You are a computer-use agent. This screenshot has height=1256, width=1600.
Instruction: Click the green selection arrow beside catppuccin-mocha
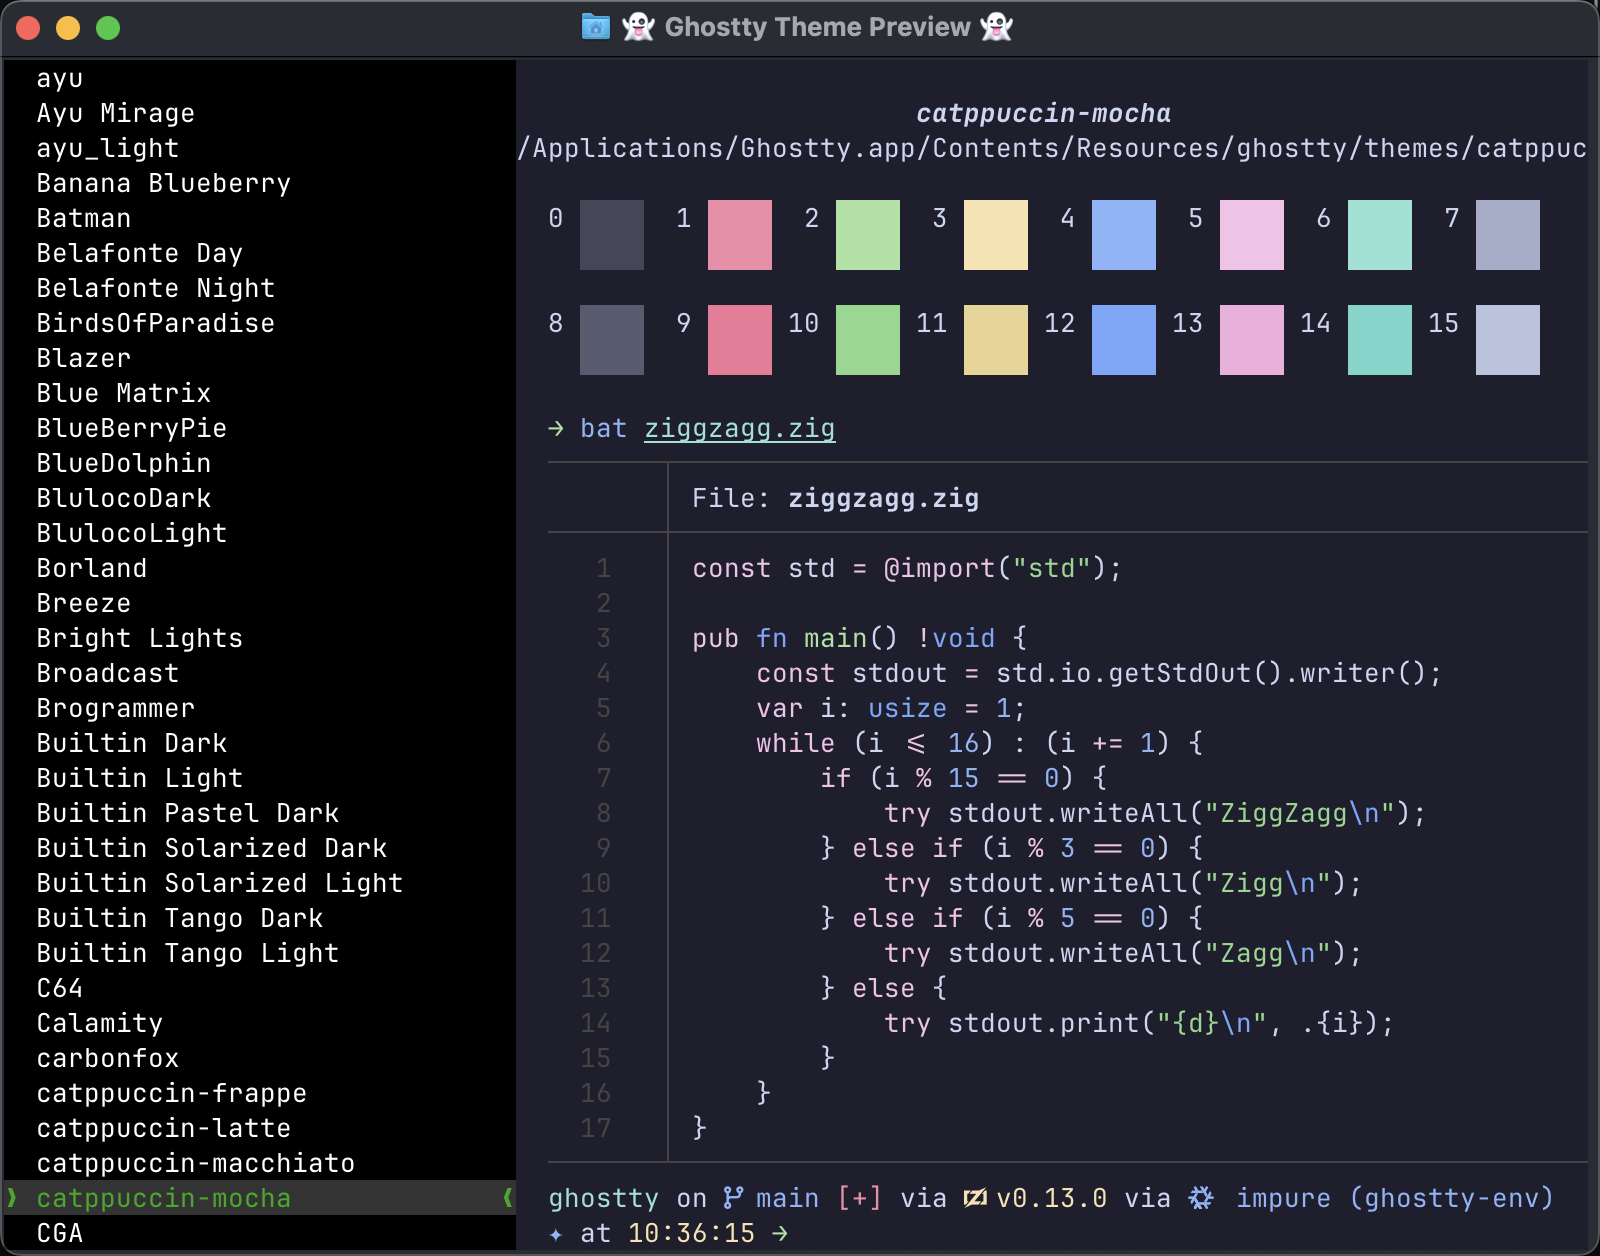pyautogui.click(x=12, y=1197)
